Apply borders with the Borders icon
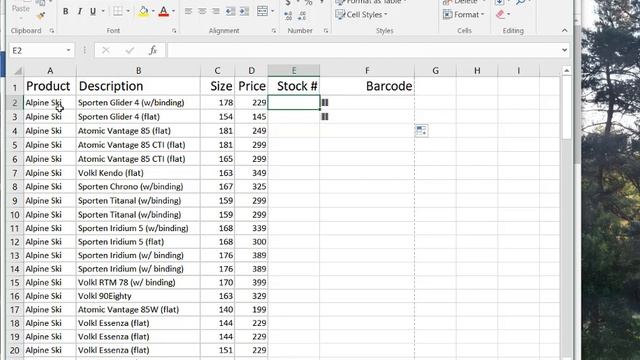640x360 pixels. pyautogui.click(x=118, y=12)
